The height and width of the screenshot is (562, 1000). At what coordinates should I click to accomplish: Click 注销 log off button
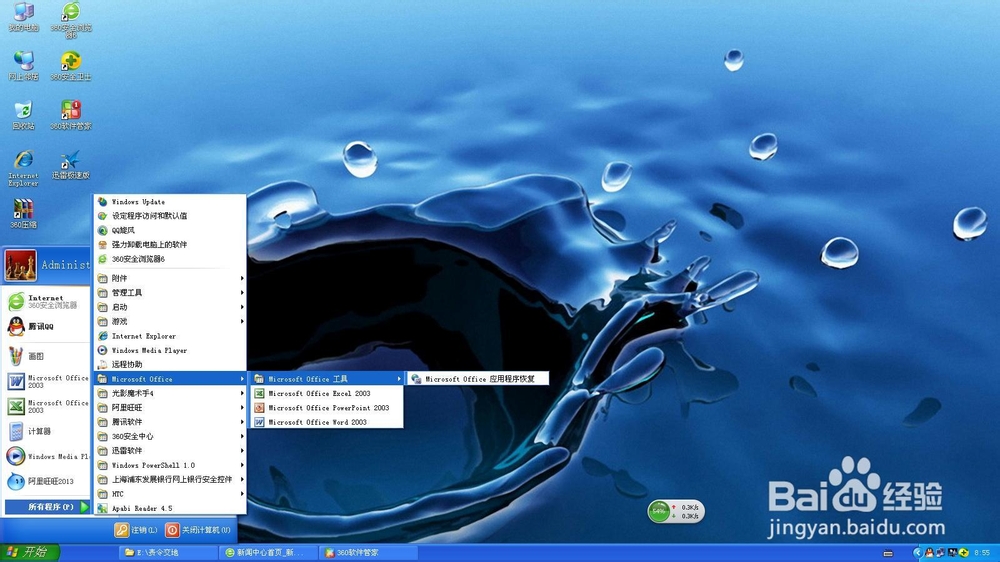[x=136, y=530]
